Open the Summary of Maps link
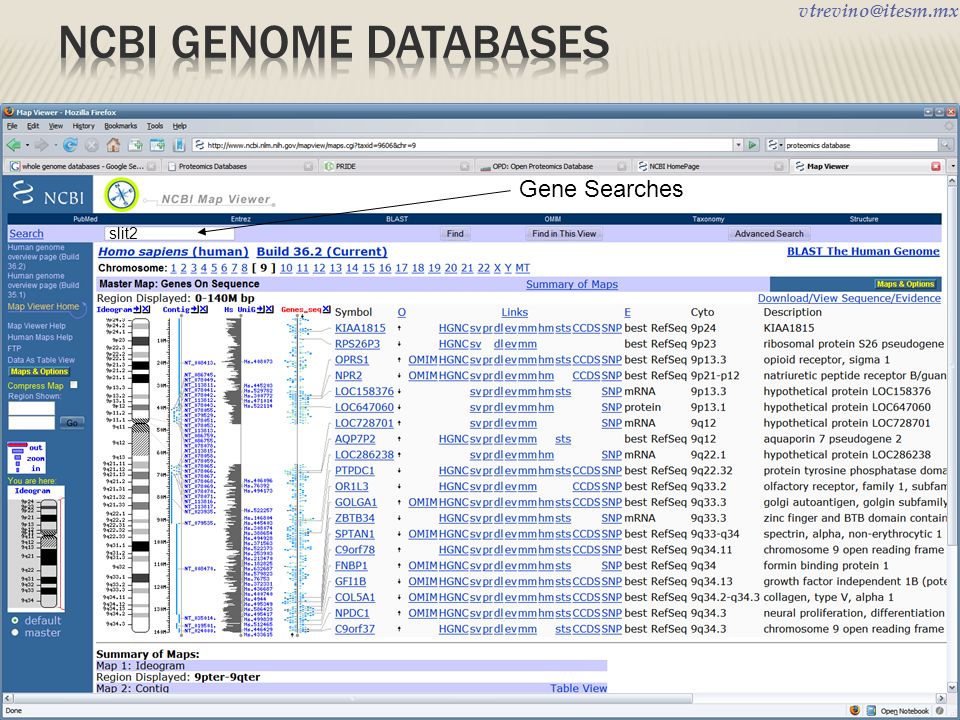The width and height of the screenshot is (960, 720). pyautogui.click(x=572, y=284)
